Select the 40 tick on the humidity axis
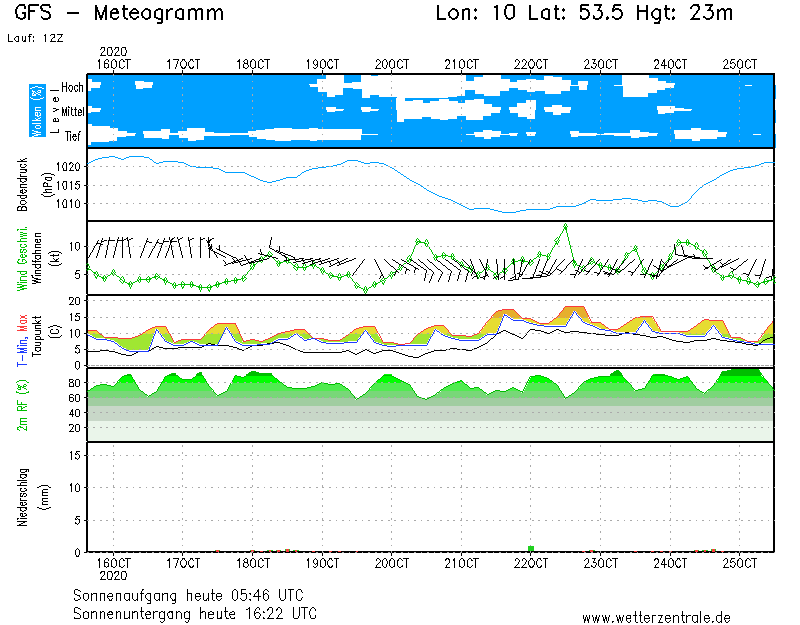Viewport: 800px width, 625px height. [x=74, y=413]
